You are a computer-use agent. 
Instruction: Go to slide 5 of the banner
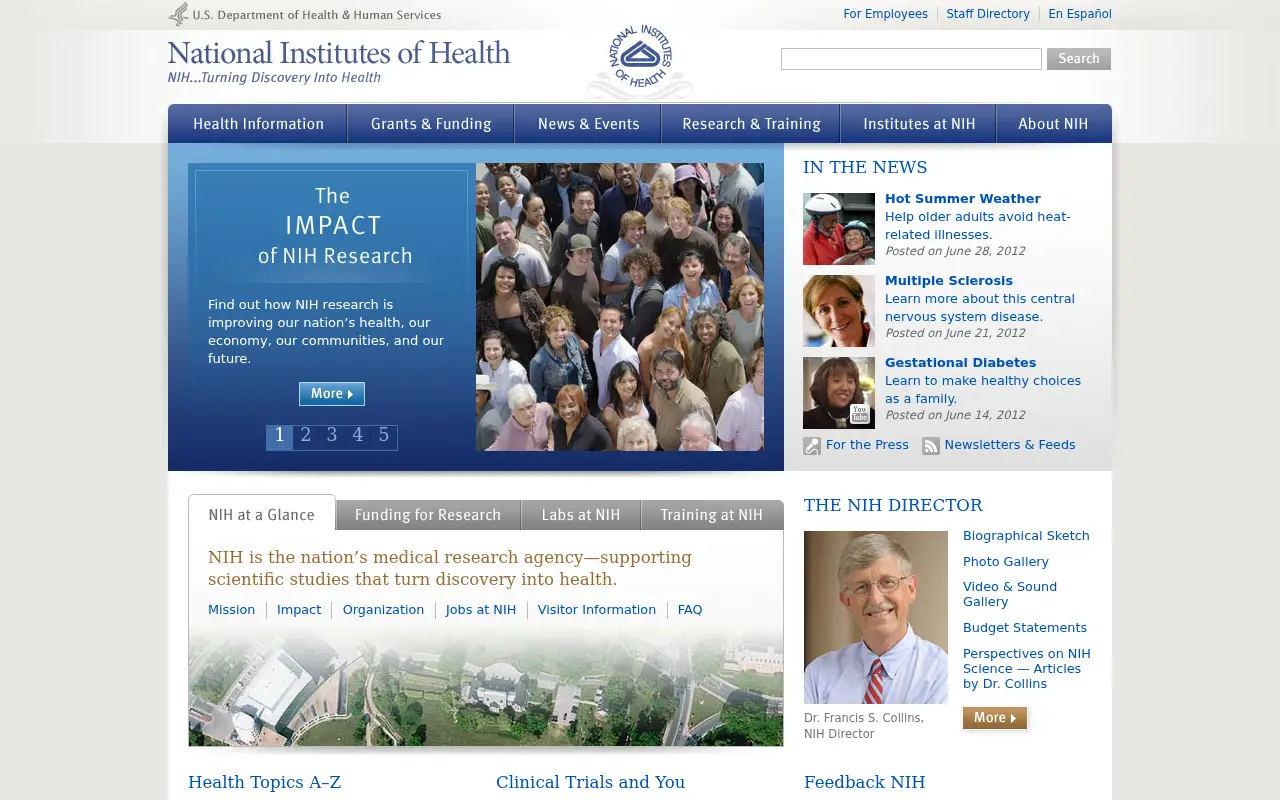[x=384, y=437]
